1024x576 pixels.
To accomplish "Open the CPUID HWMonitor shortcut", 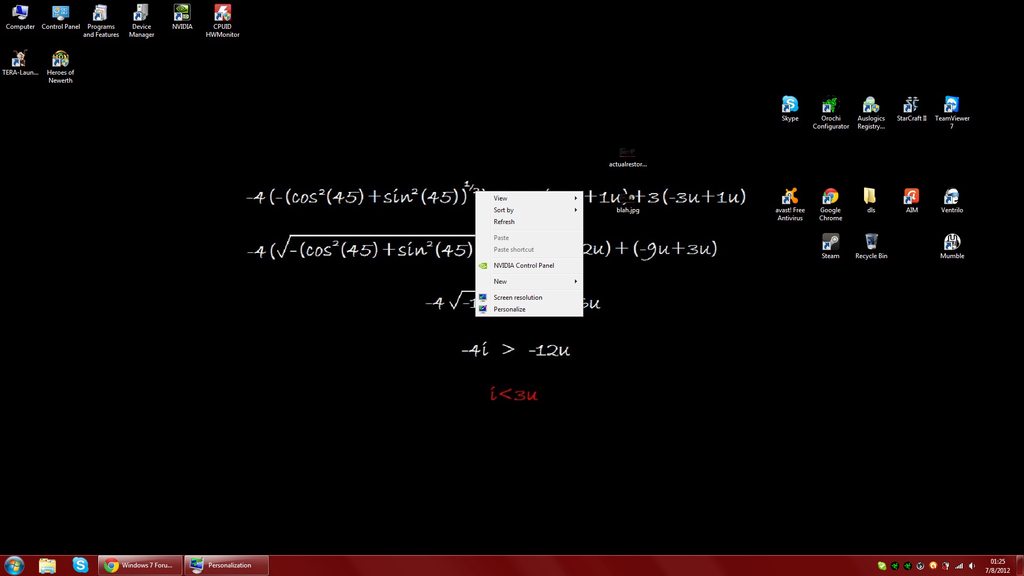I will tap(222, 21).
